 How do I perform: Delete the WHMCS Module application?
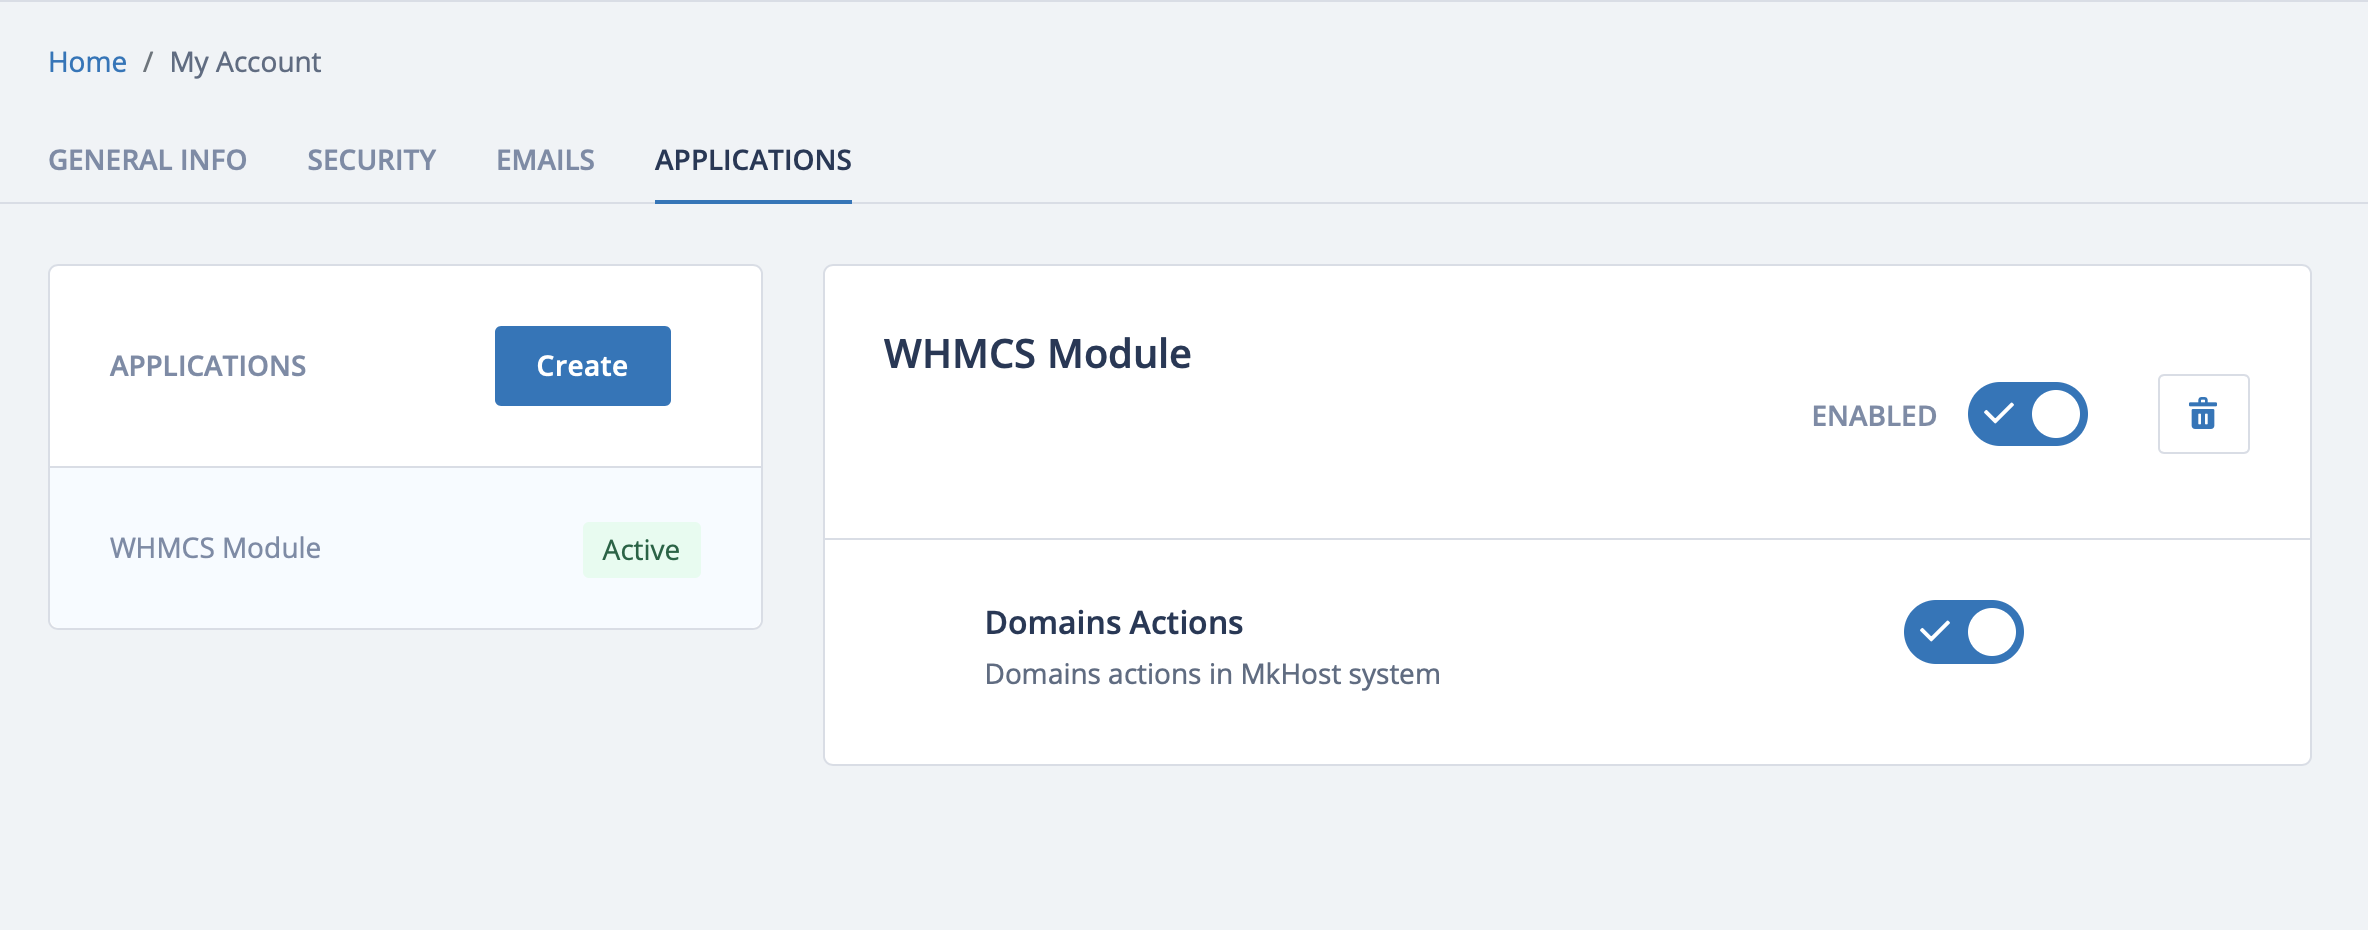coord(2203,414)
